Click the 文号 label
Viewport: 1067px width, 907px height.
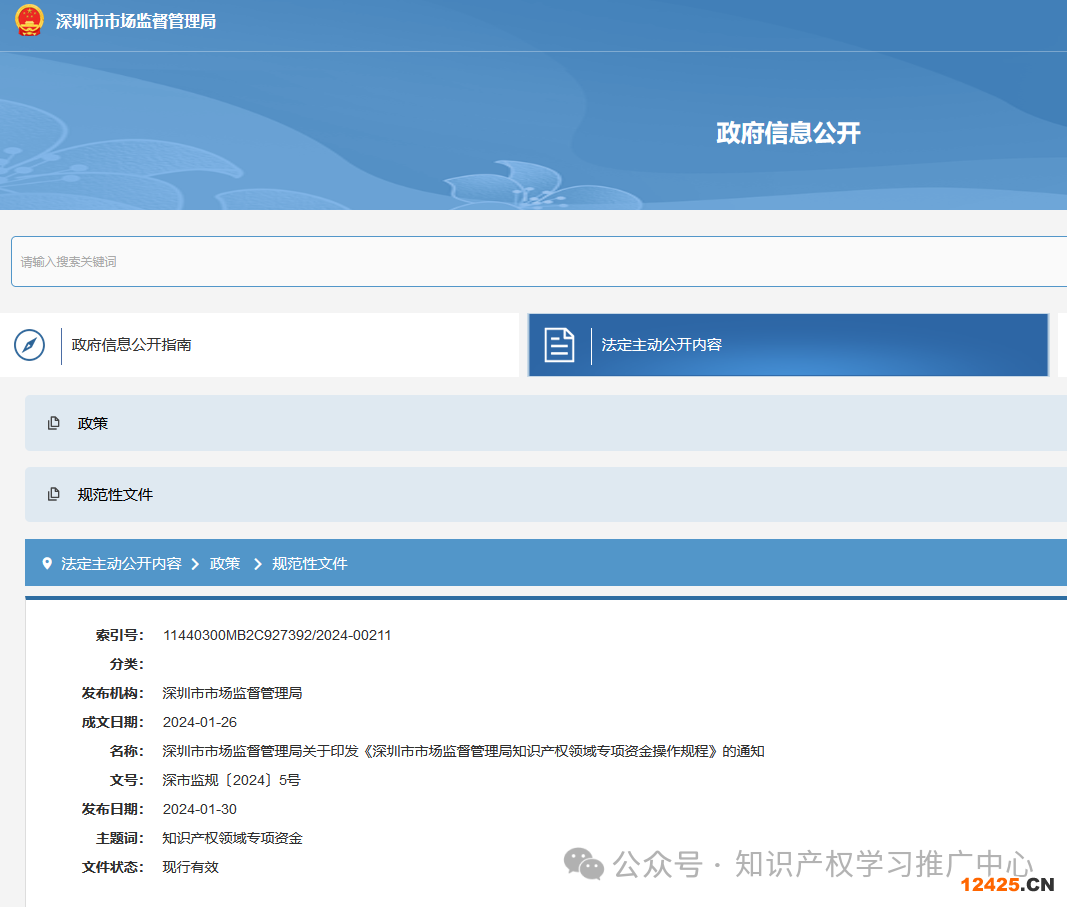click(127, 780)
